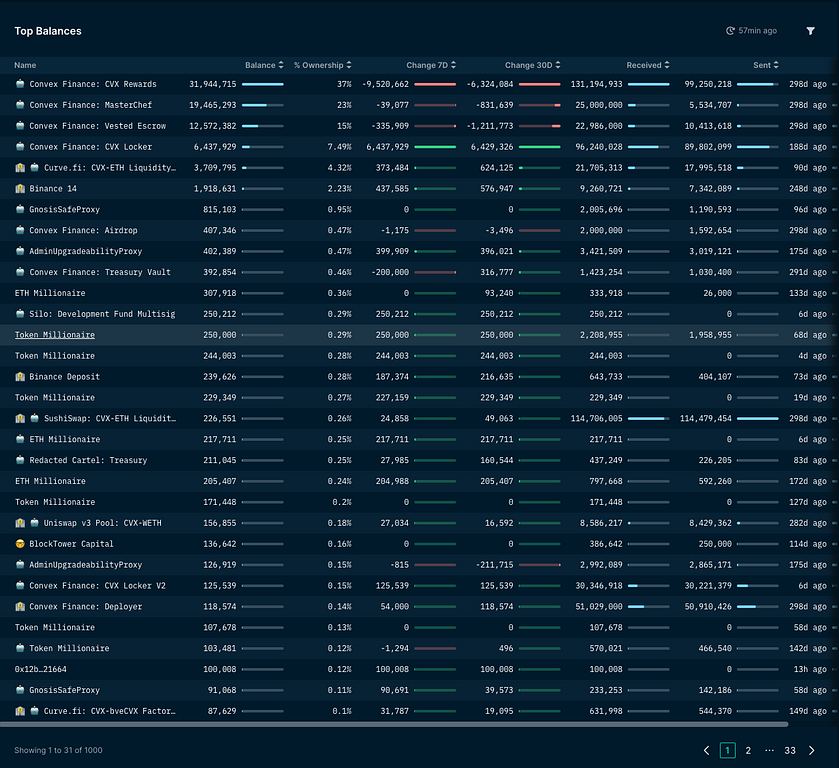The image size is (839, 768).
Task: Sort by Change 30D column header
Action: pyautogui.click(x=532, y=65)
